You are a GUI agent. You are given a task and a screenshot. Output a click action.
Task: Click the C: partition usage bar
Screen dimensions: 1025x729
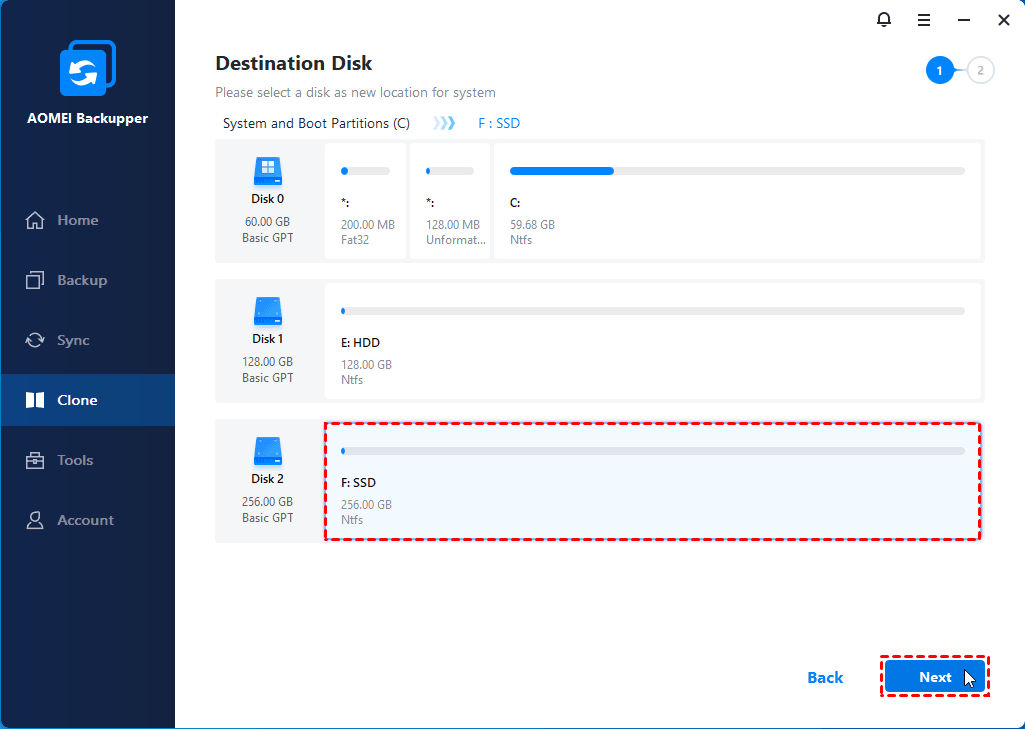(737, 171)
